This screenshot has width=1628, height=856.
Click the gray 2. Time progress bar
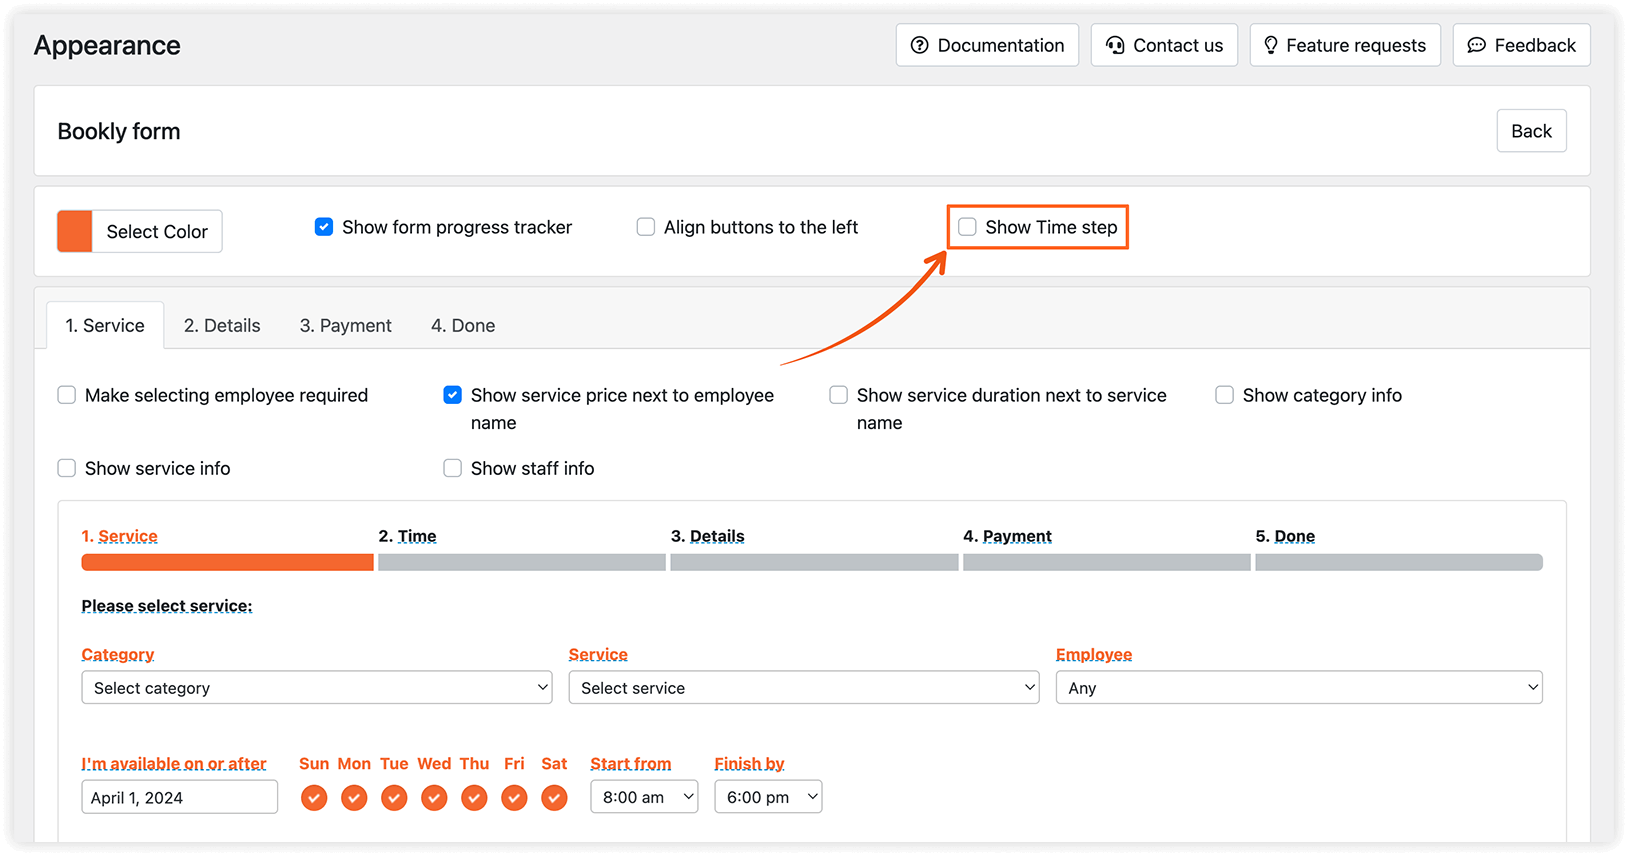coord(522,563)
